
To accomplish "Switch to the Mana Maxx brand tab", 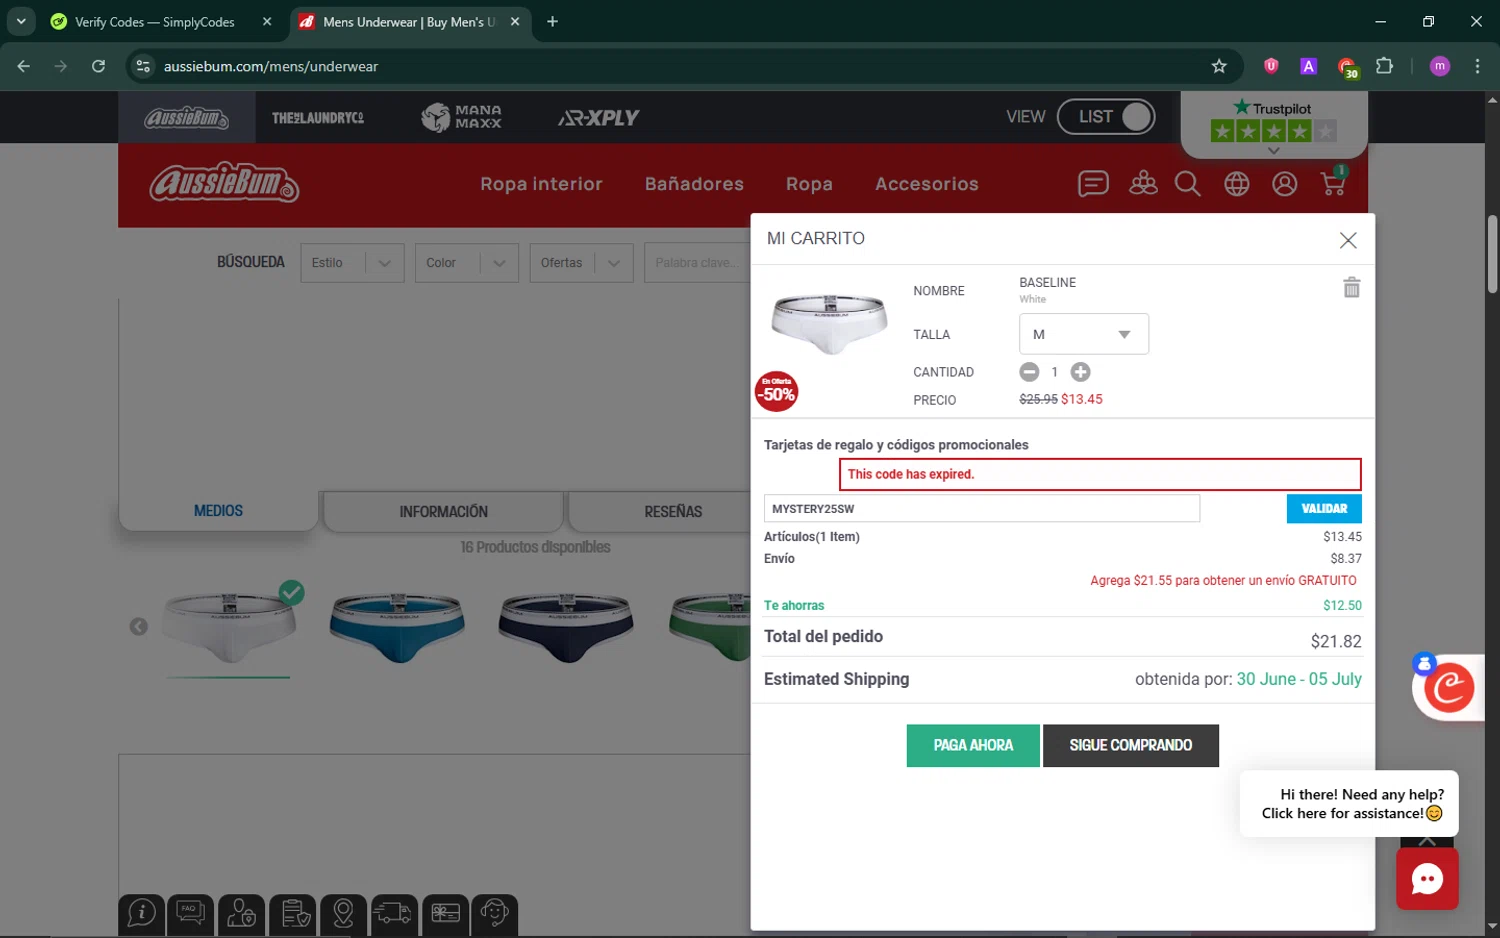I will click(461, 118).
